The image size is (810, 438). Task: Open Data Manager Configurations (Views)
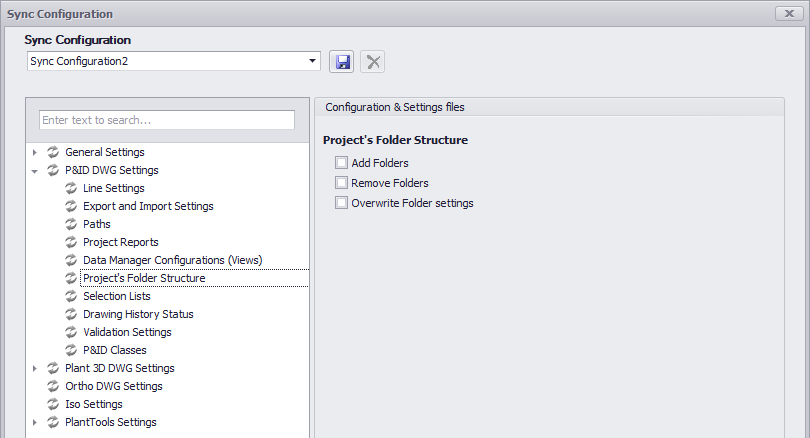[x=173, y=260]
